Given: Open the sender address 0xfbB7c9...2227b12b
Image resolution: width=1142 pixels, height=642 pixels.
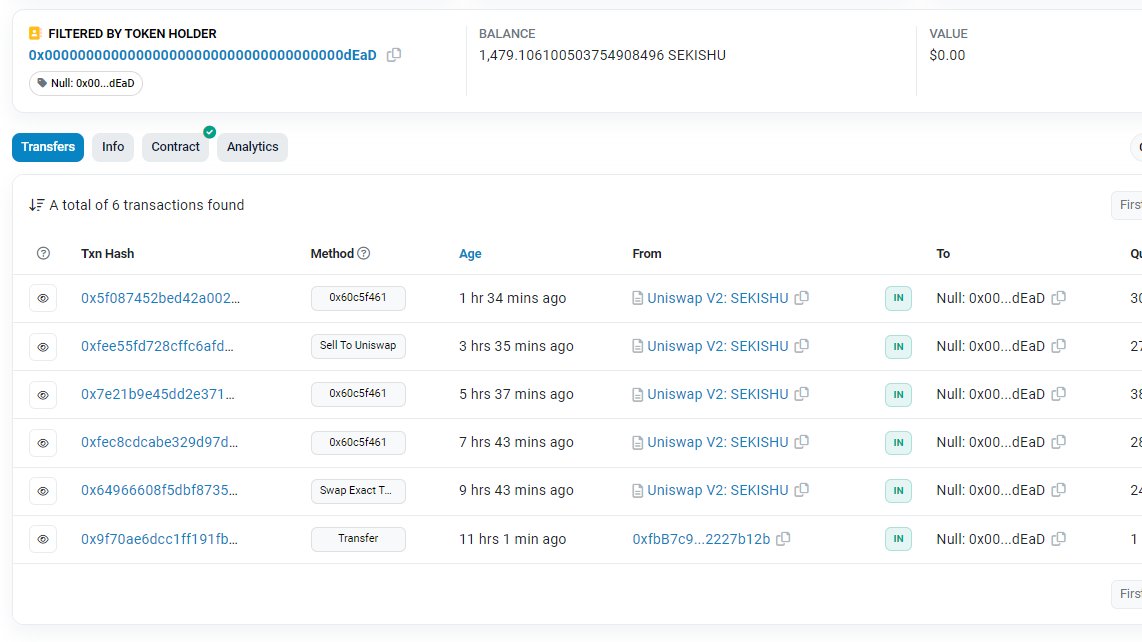Looking at the screenshot, I should click(x=701, y=539).
